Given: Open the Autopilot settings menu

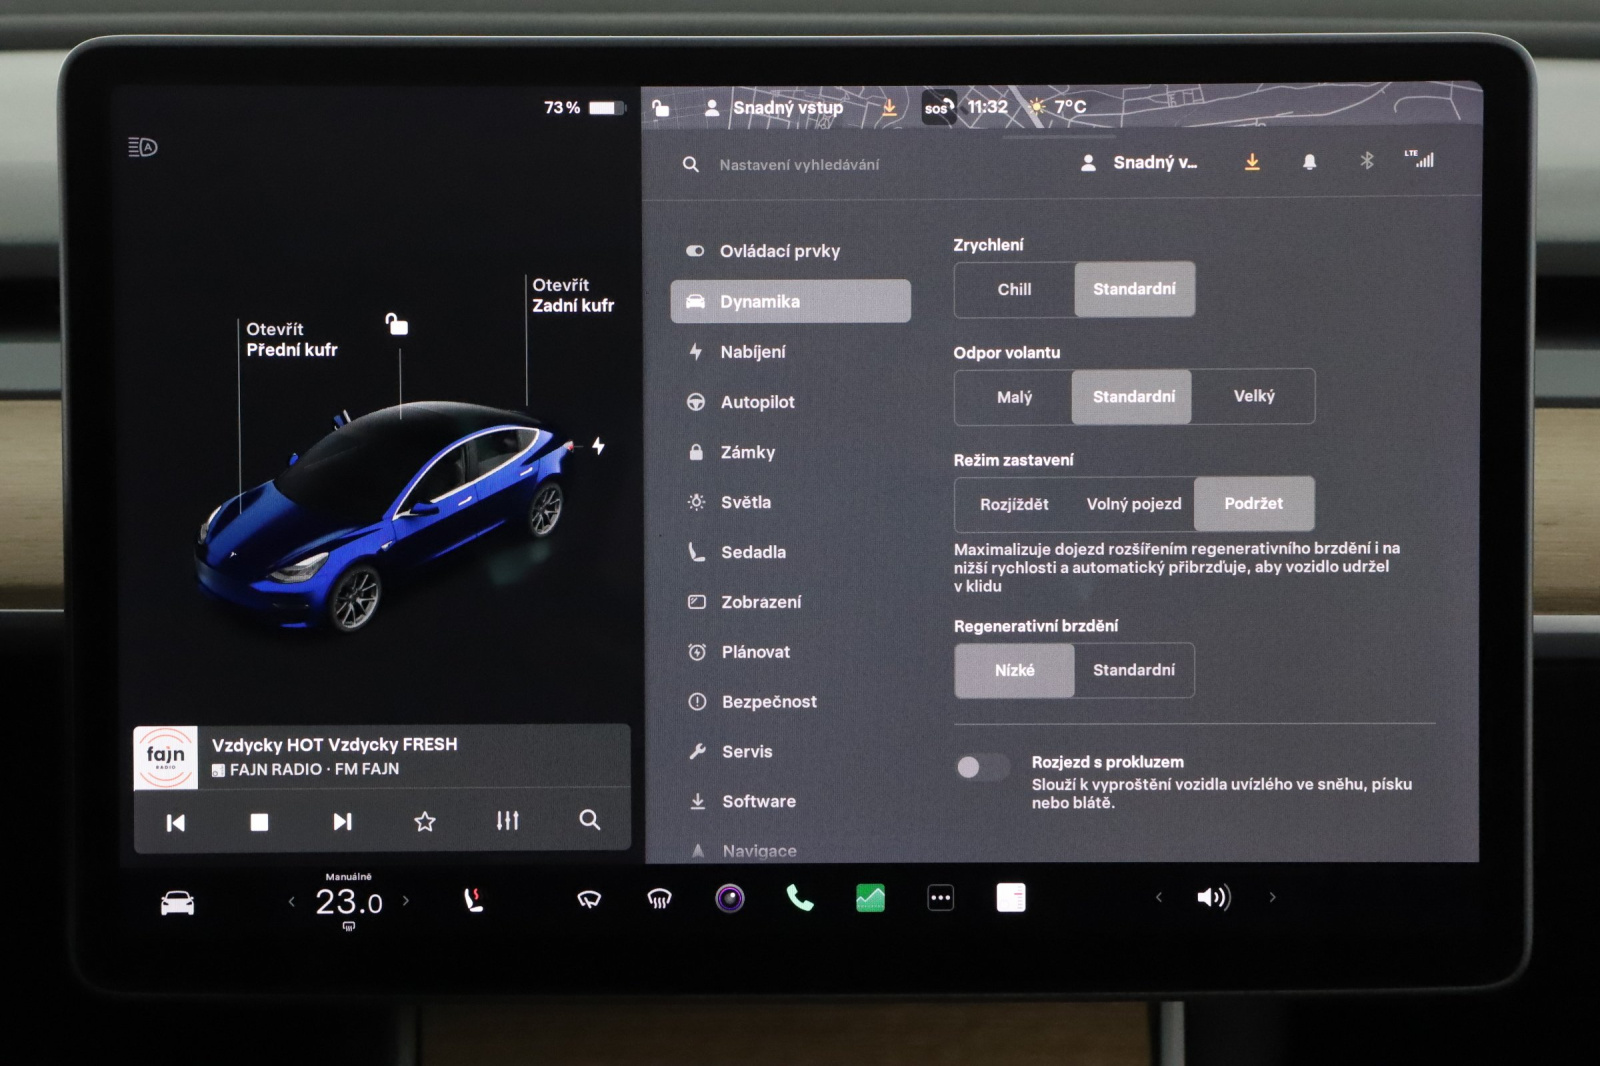Looking at the screenshot, I should tap(757, 402).
